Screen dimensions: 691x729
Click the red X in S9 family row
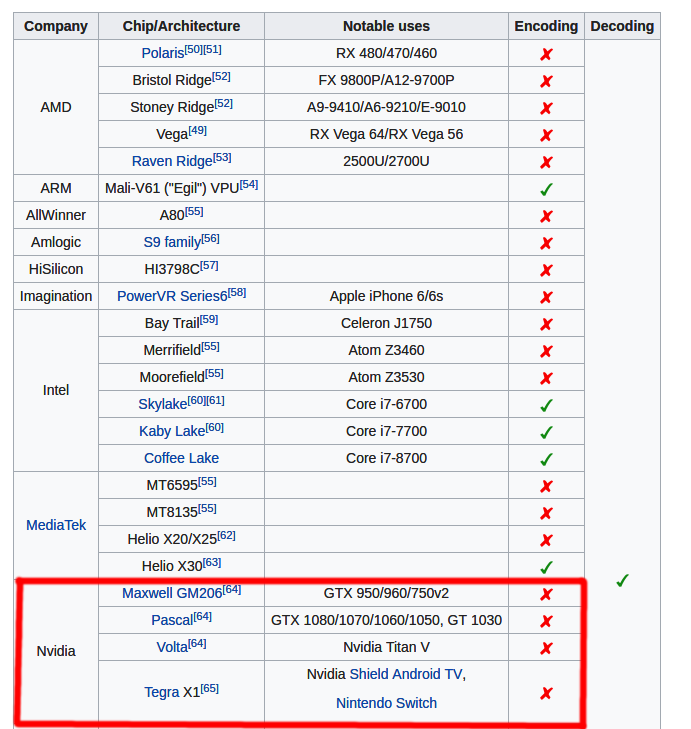pyautogui.click(x=546, y=243)
